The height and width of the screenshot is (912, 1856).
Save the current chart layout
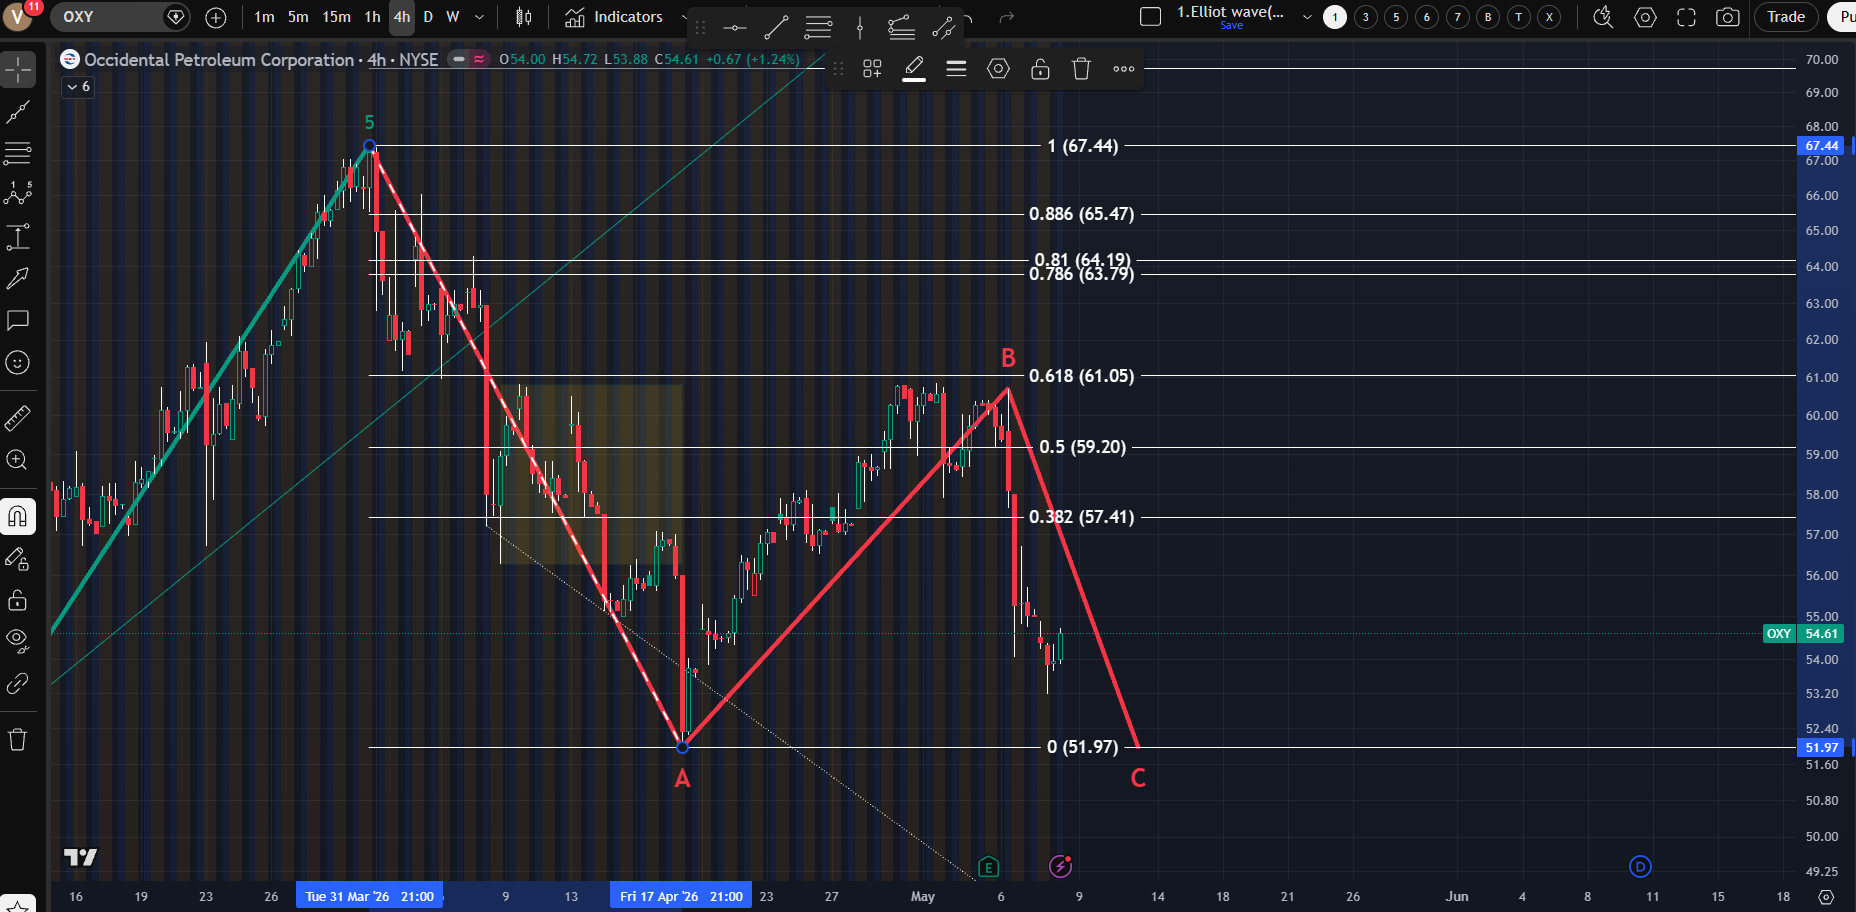pos(1232,26)
